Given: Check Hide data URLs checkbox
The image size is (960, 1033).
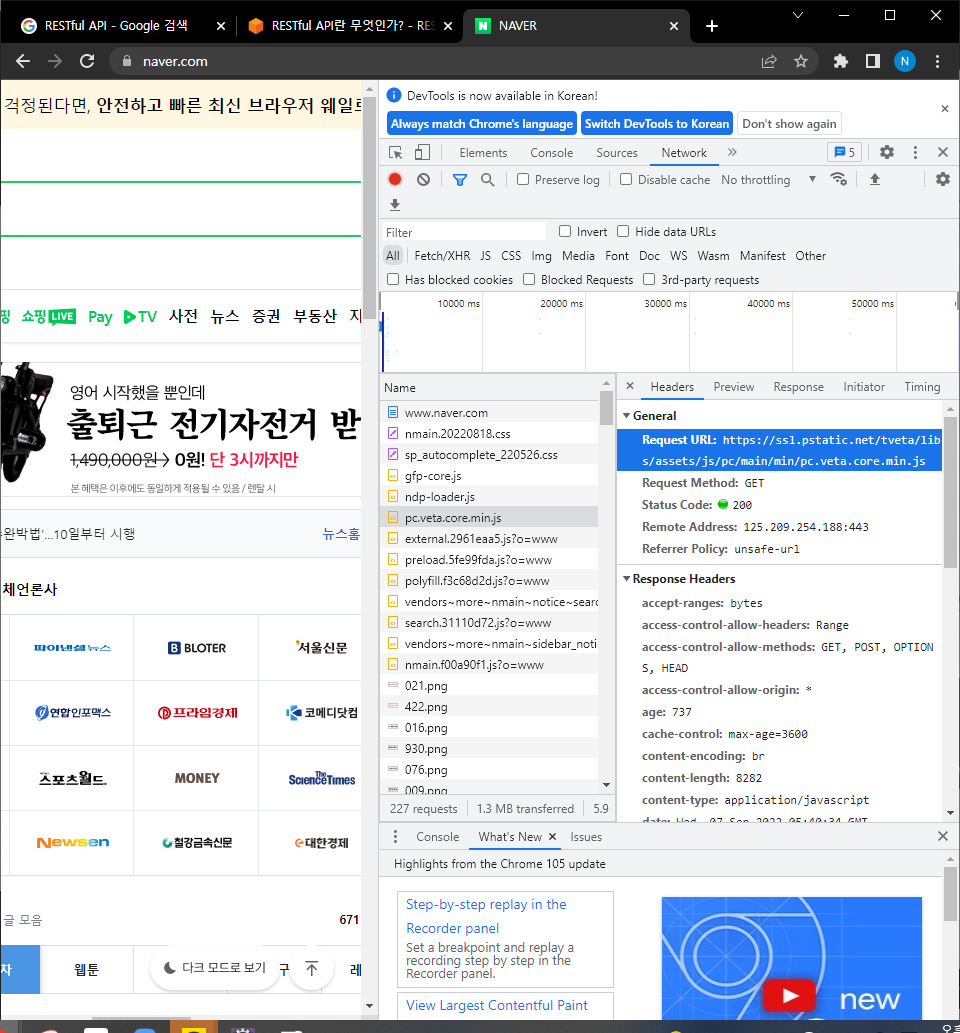Looking at the screenshot, I should pyautogui.click(x=623, y=231).
